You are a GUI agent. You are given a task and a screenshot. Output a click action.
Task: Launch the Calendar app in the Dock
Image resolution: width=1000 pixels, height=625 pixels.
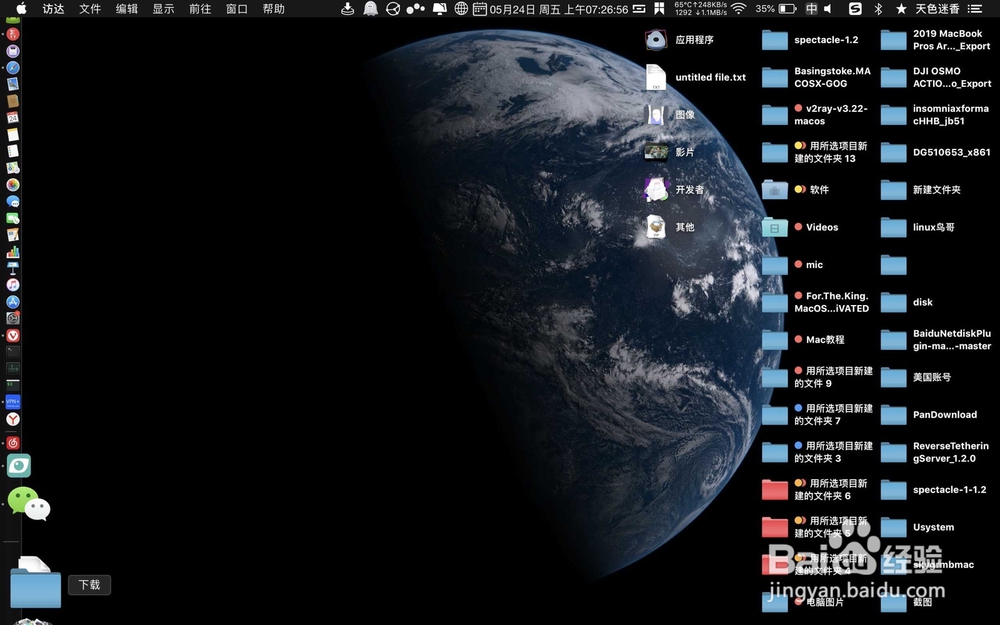click(x=13, y=117)
